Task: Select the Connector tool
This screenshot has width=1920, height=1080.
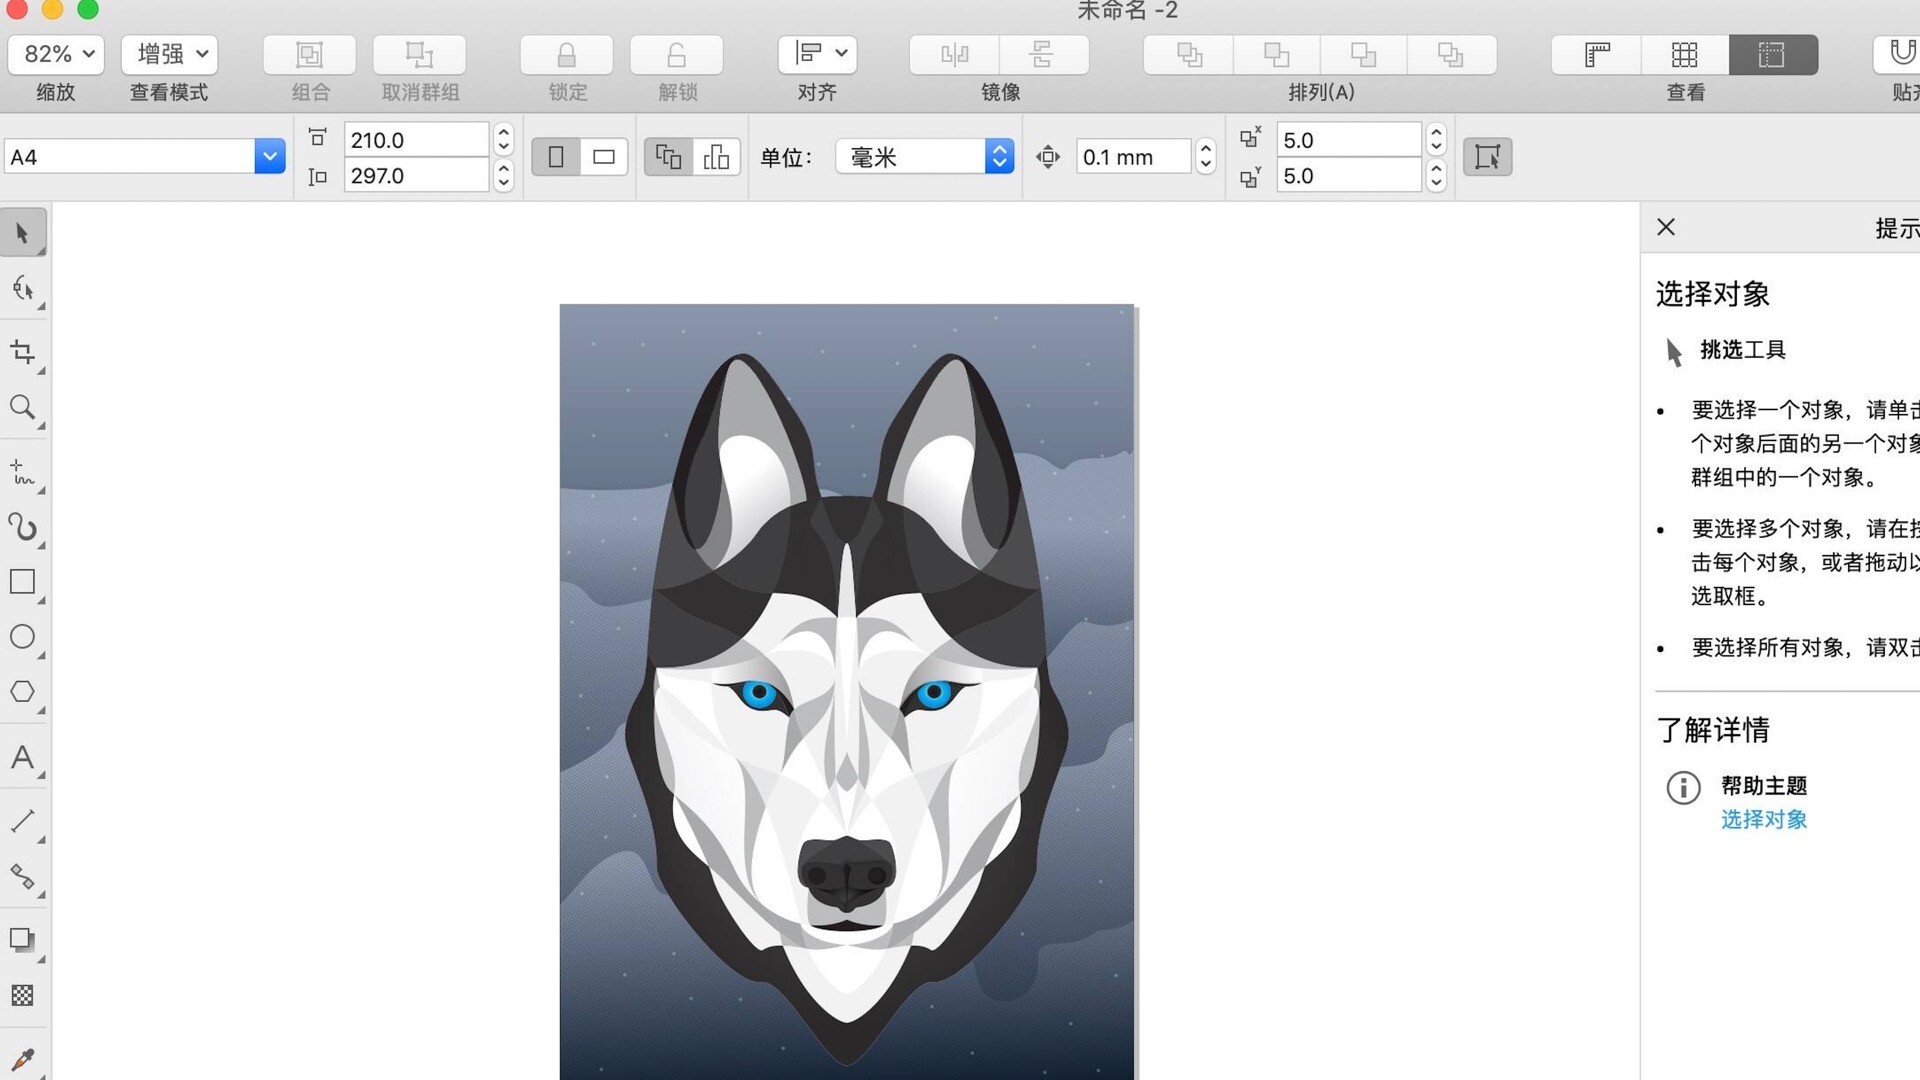Action: click(x=23, y=877)
